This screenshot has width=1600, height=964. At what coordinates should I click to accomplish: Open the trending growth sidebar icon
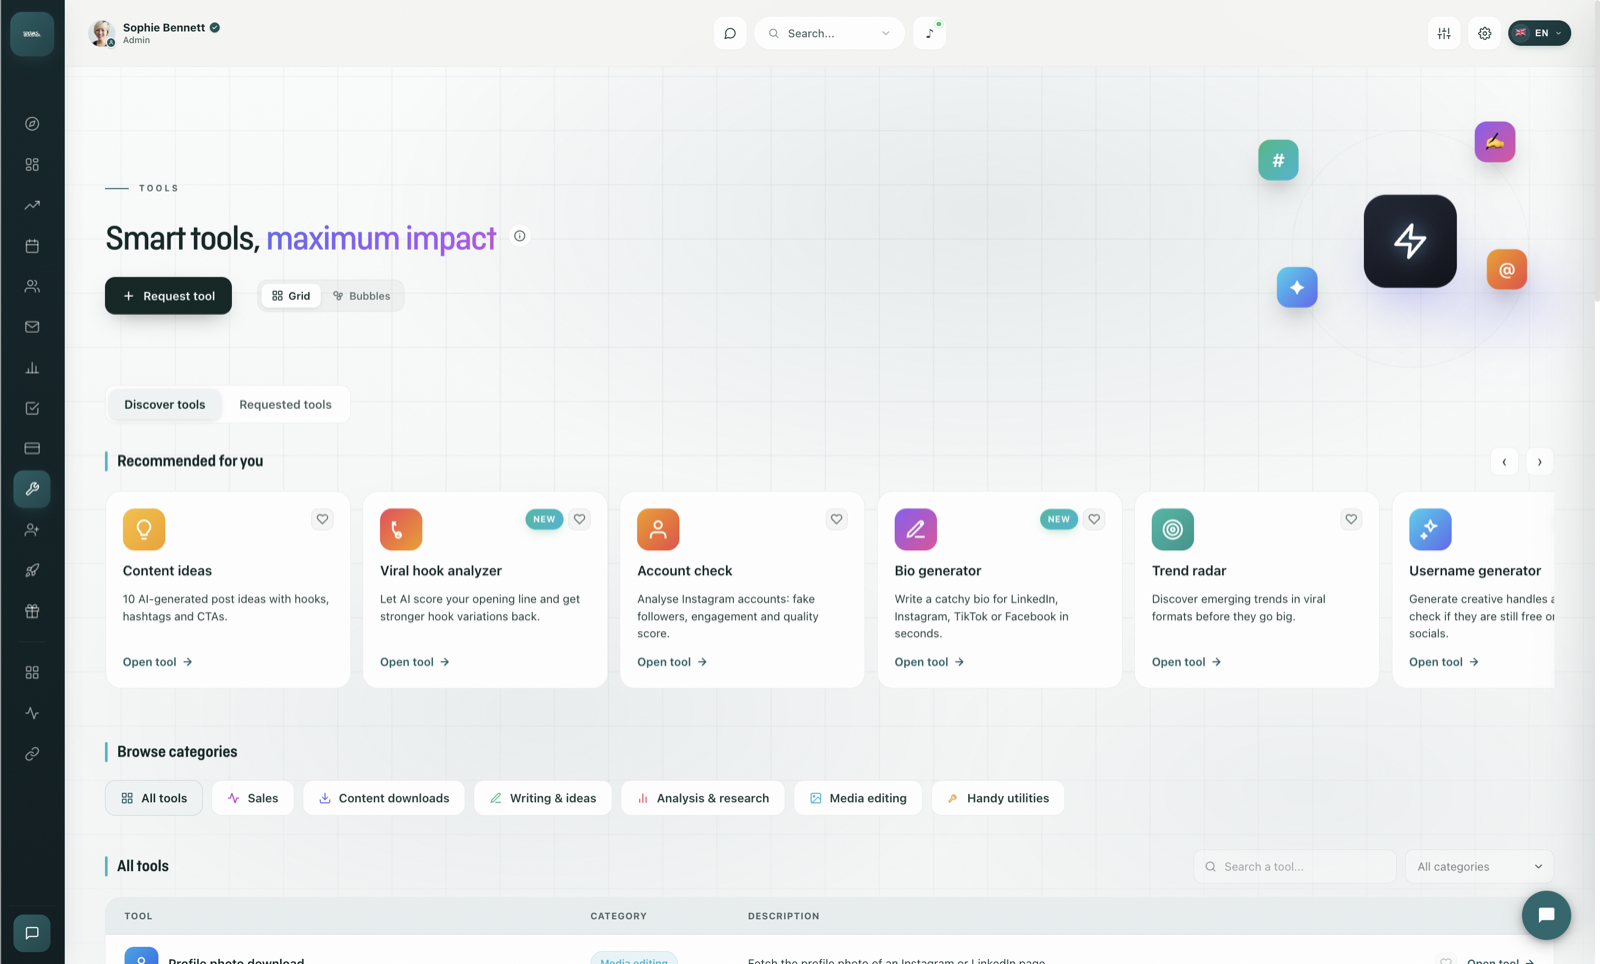click(32, 205)
